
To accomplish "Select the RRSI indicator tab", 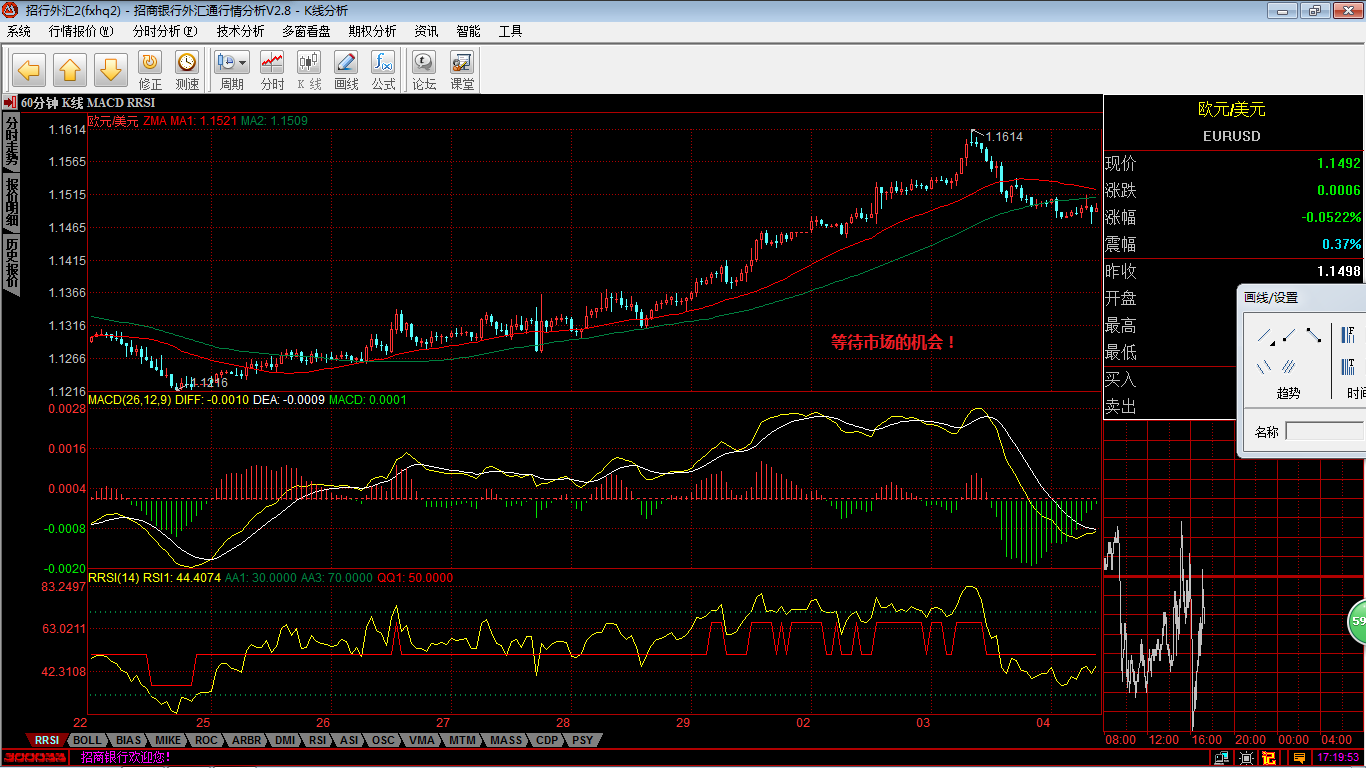I will click(47, 740).
